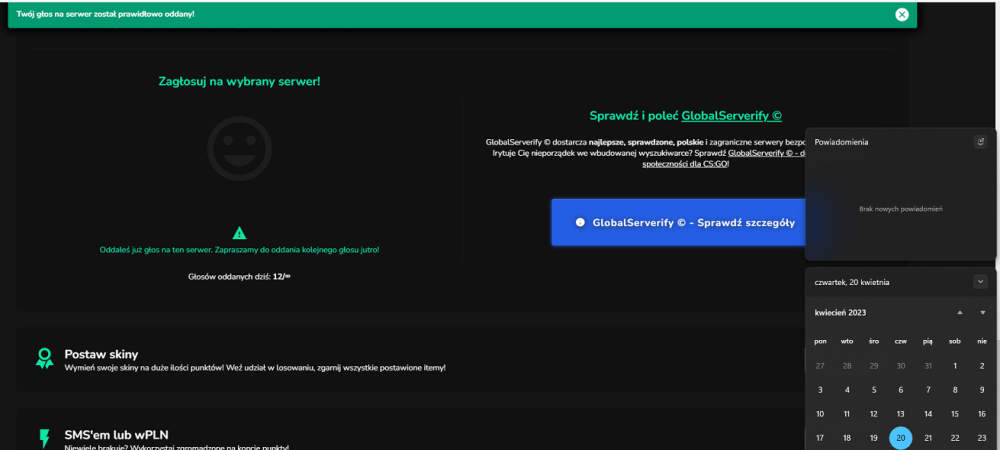Viewport: 1000px width, 450px height.
Task: Select April 5 in calendar
Action: tap(874, 390)
